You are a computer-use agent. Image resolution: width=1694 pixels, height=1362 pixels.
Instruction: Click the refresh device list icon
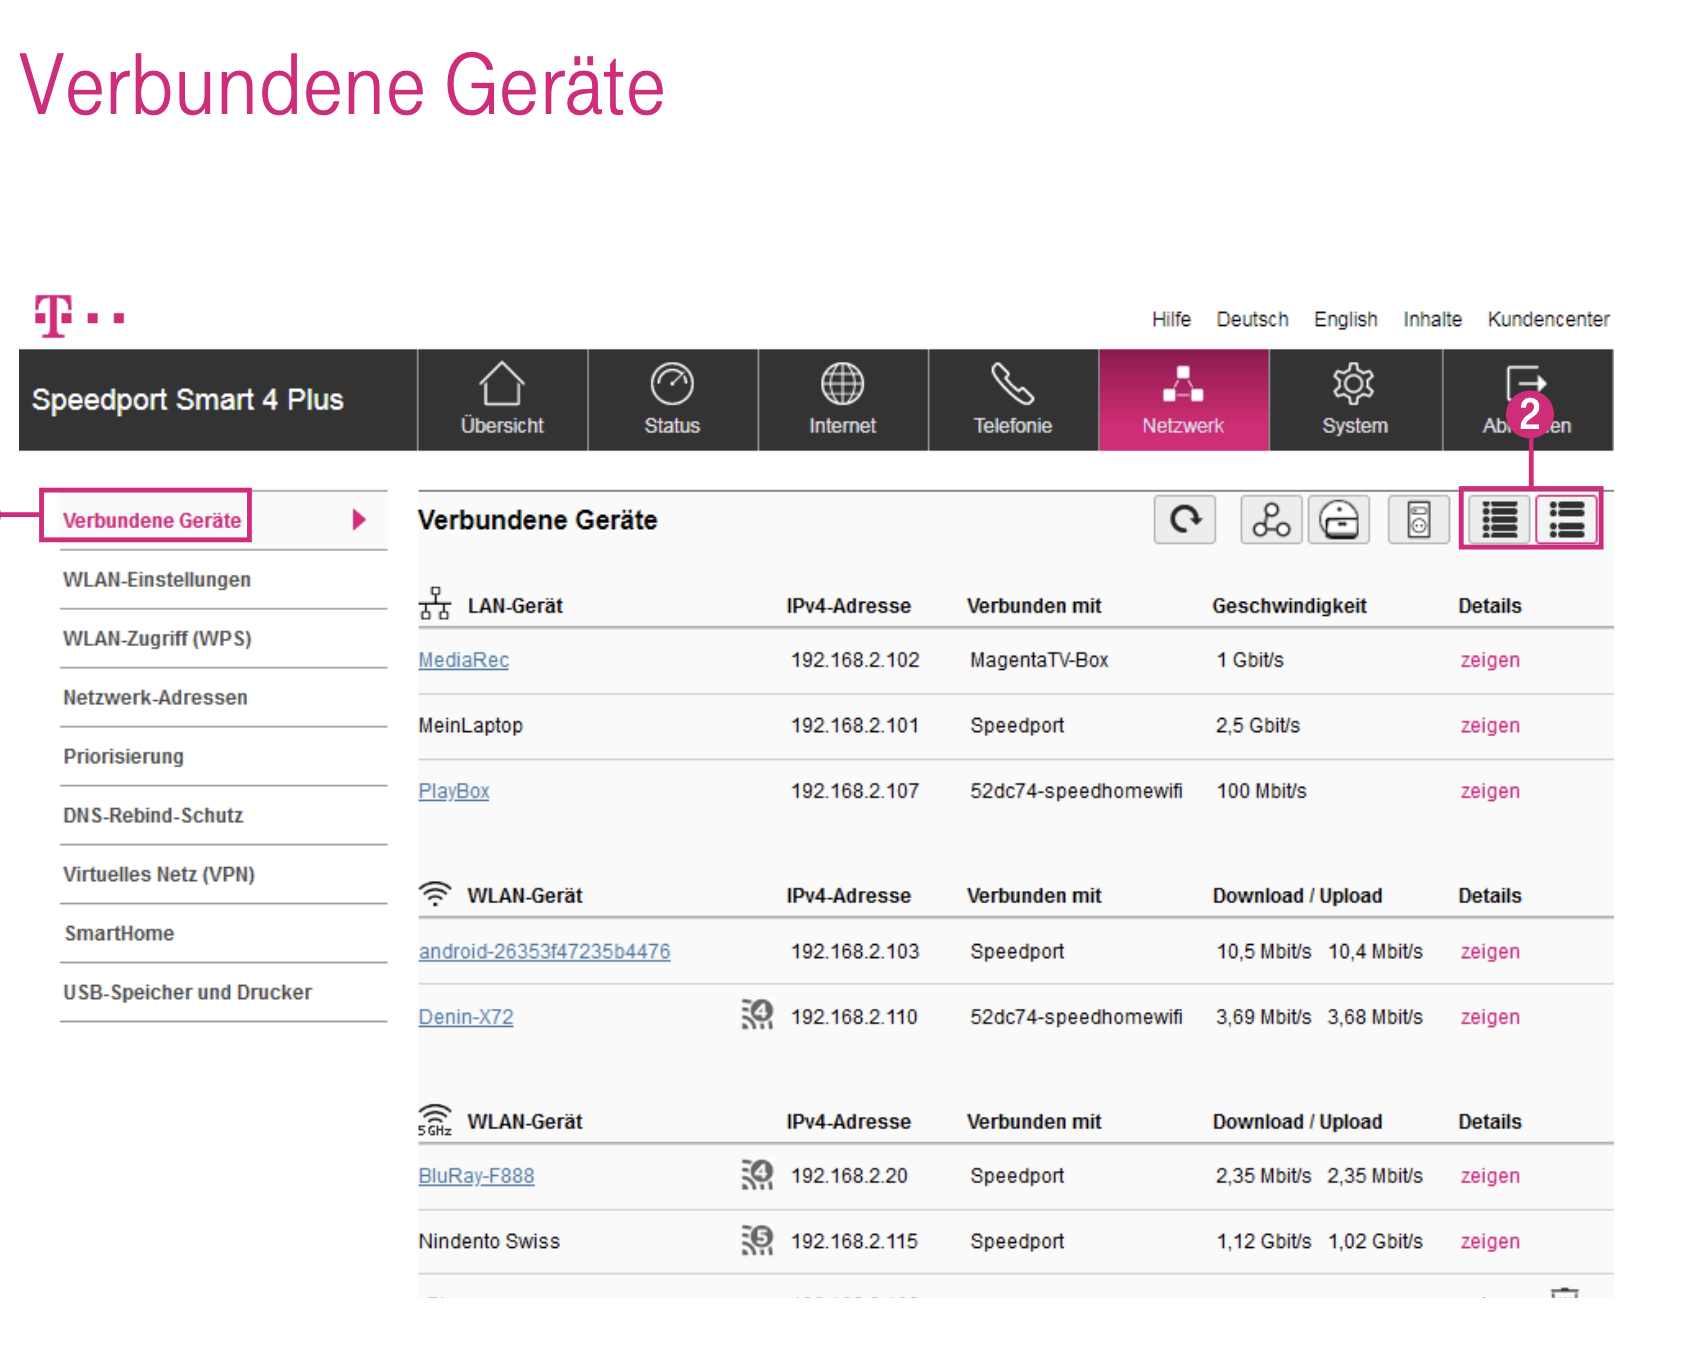point(1185,520)
